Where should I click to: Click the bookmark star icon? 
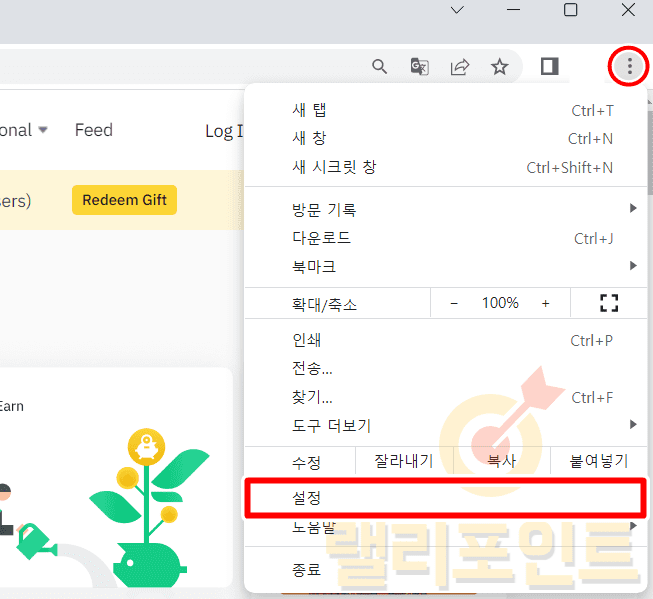pos(500,67)
